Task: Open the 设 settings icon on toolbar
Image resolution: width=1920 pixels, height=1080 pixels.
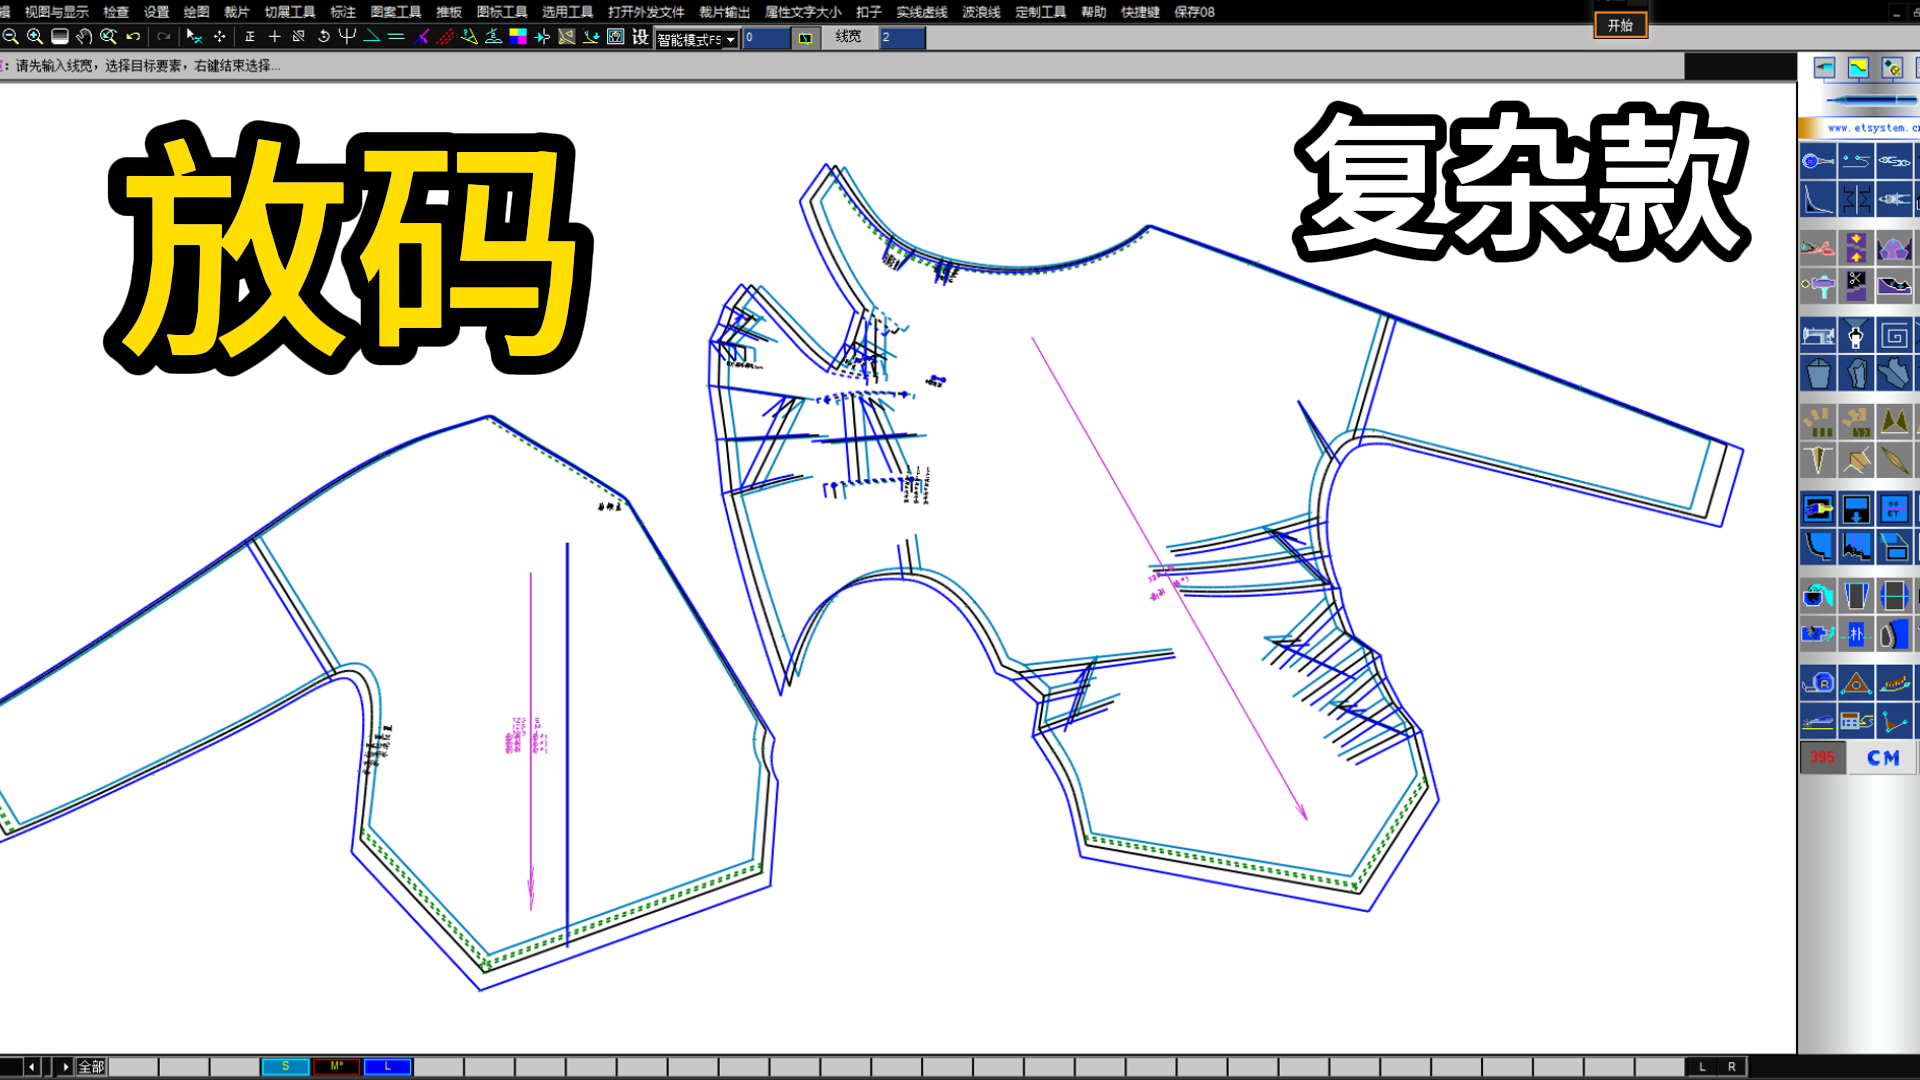Action: click(x=637, y=38)
